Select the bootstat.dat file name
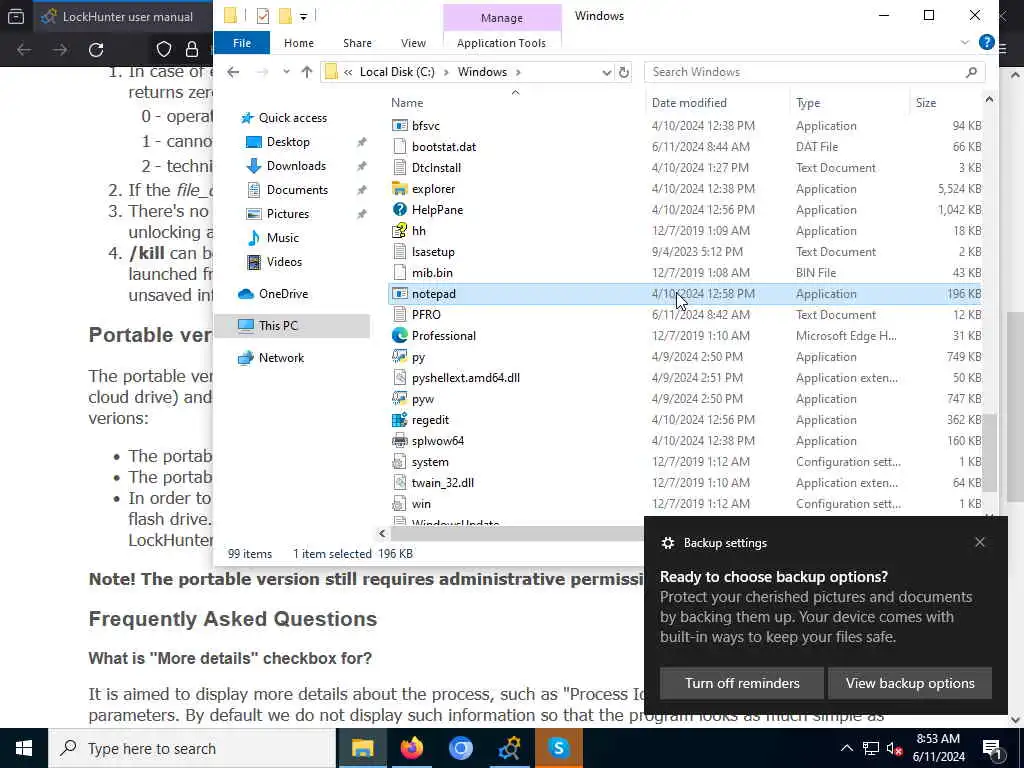 [x=444, y=147]
